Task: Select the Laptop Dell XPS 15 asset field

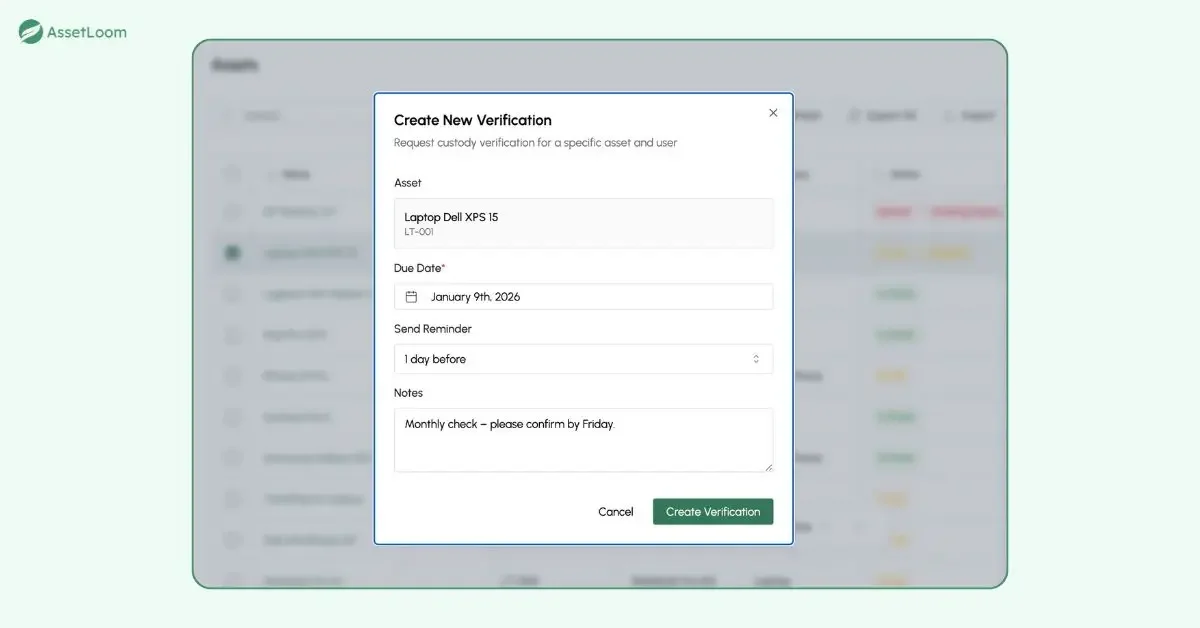Action: [583, 223]
